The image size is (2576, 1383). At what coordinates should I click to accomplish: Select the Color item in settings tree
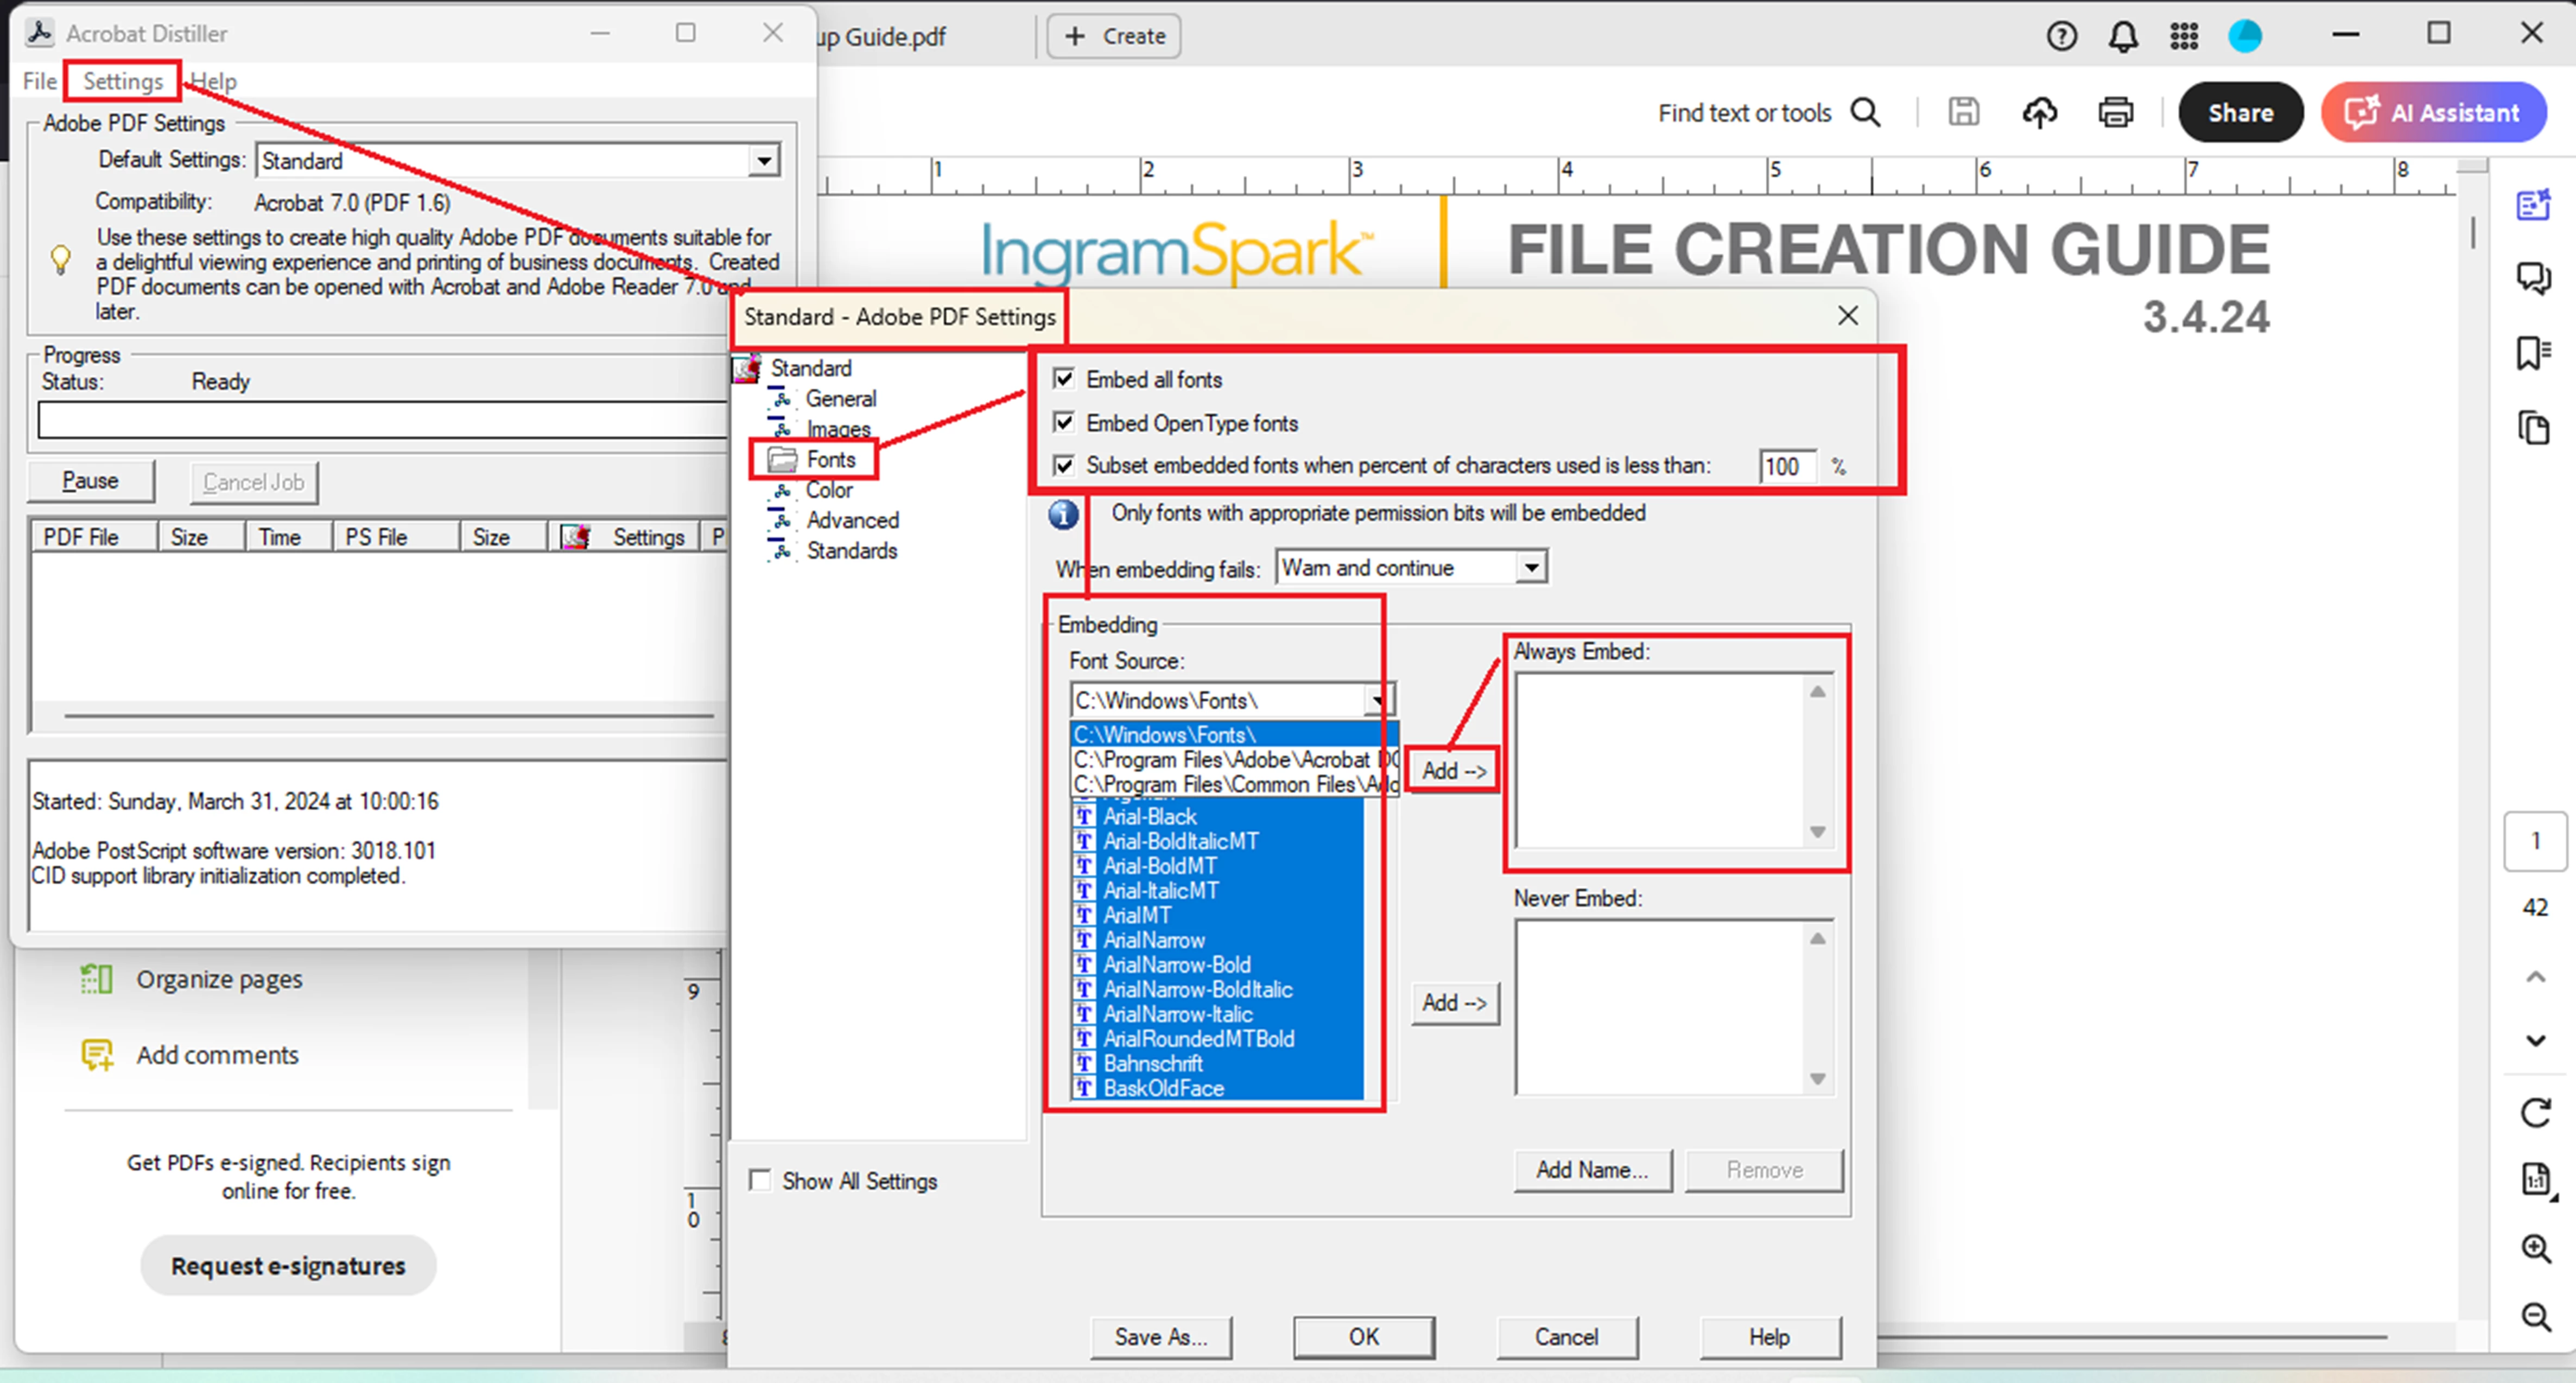[x=829, y=490]
